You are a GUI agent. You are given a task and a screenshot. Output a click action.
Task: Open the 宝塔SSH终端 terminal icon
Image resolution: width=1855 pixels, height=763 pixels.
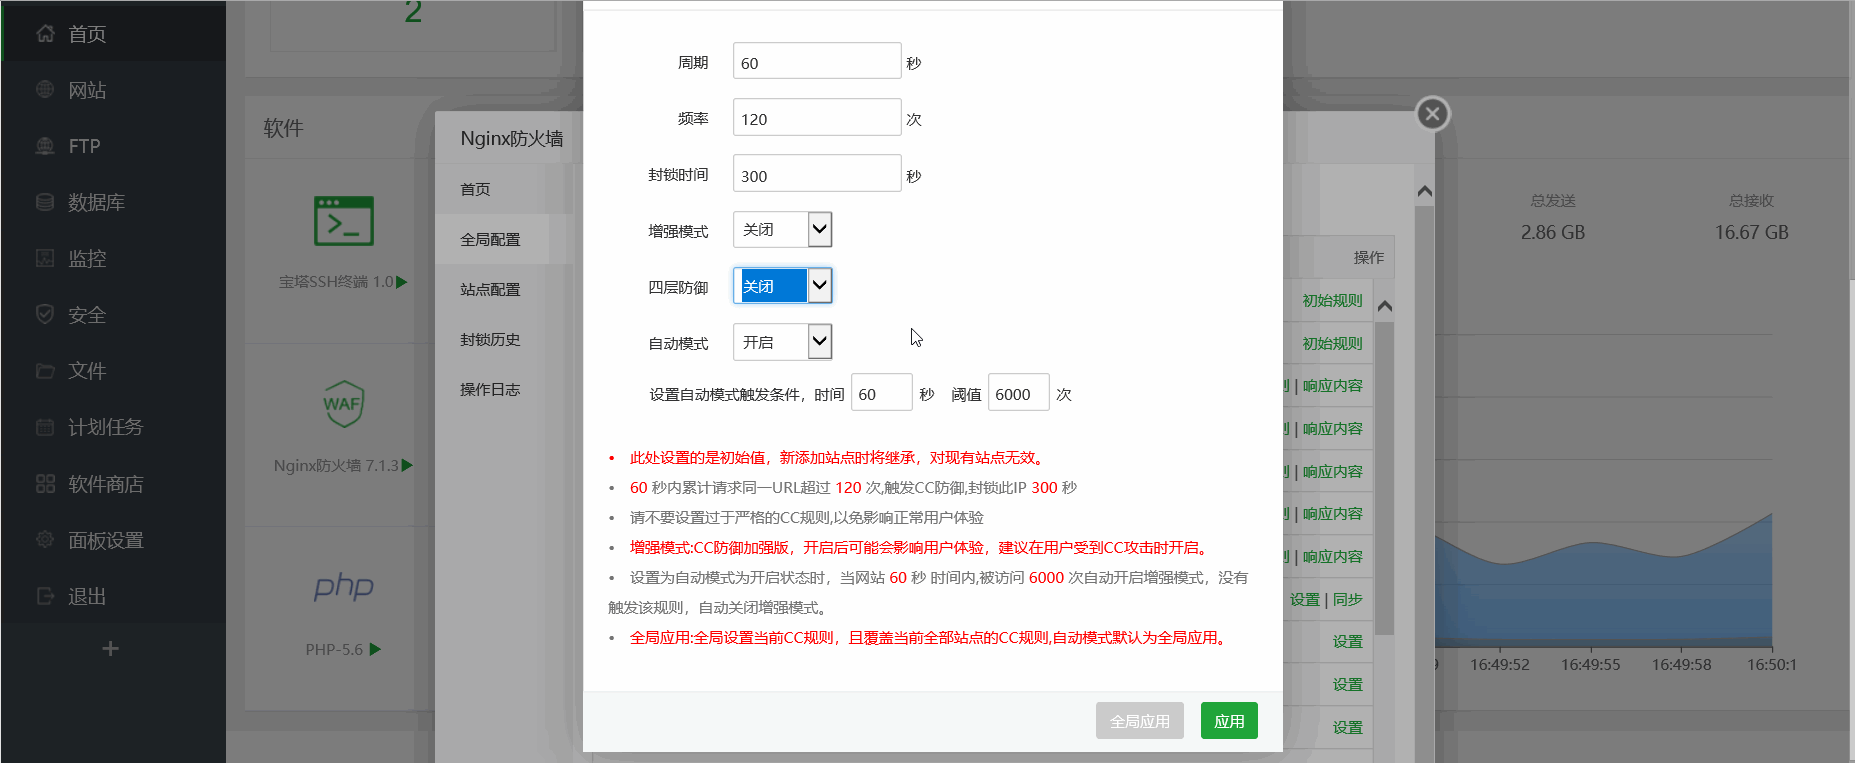[x=344, y=221]
